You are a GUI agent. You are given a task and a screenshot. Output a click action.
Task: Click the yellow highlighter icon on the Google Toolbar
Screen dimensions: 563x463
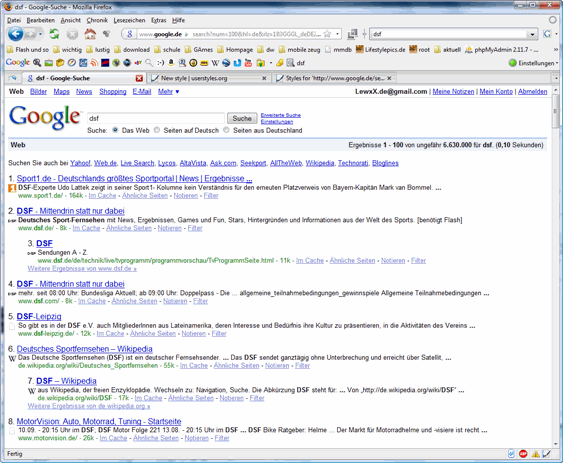(280, 63)
